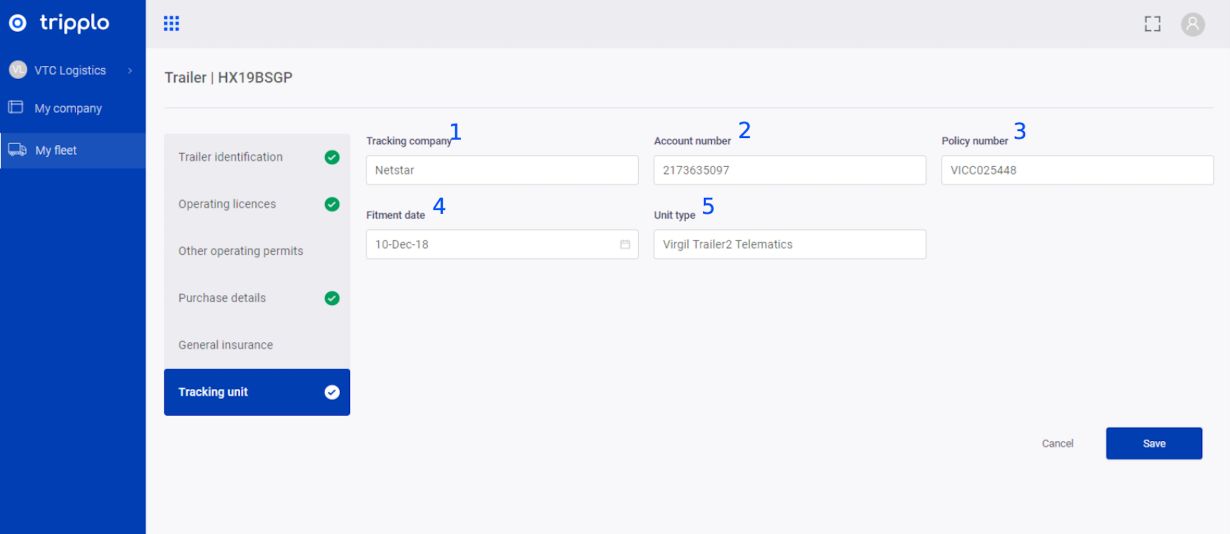This screenshot has width=1230, height=534.
Task: Focus the Account number field
Action: 789,170
